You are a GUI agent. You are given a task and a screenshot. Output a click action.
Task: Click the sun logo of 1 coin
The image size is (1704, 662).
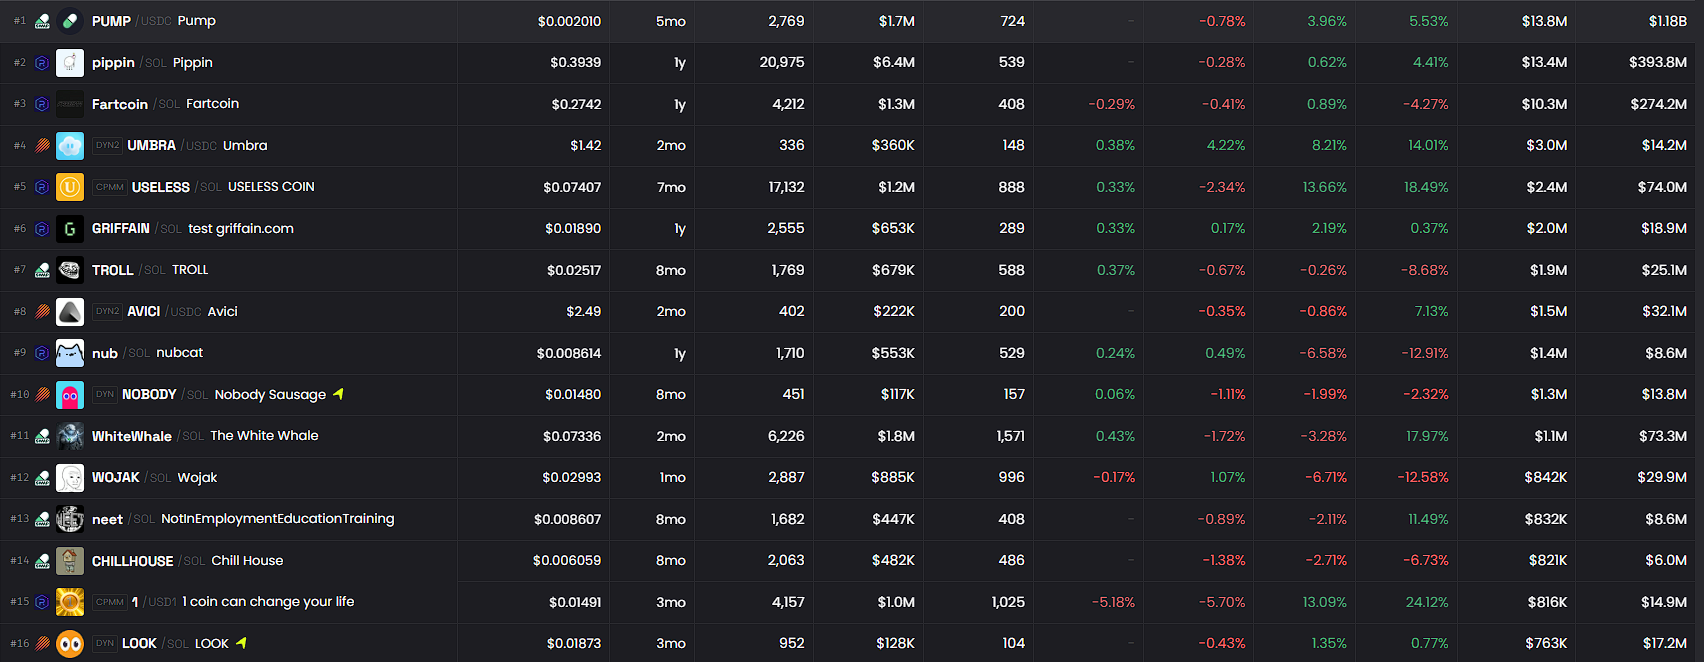point(70,602)
